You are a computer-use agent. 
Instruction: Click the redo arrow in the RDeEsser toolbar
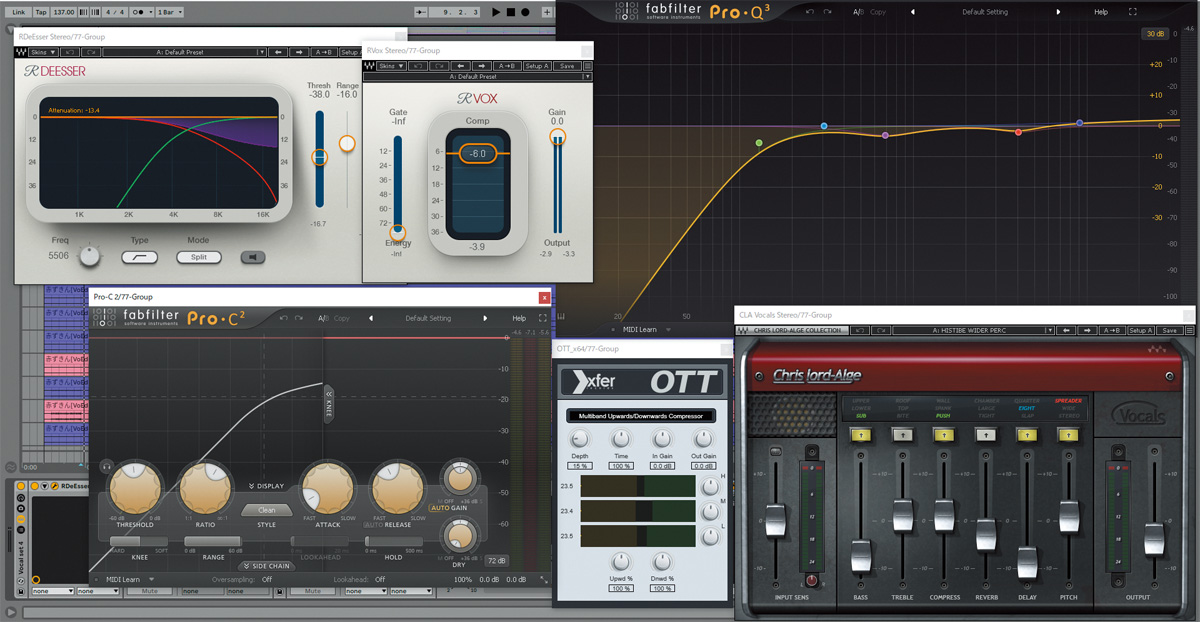[x=90, y=52]
